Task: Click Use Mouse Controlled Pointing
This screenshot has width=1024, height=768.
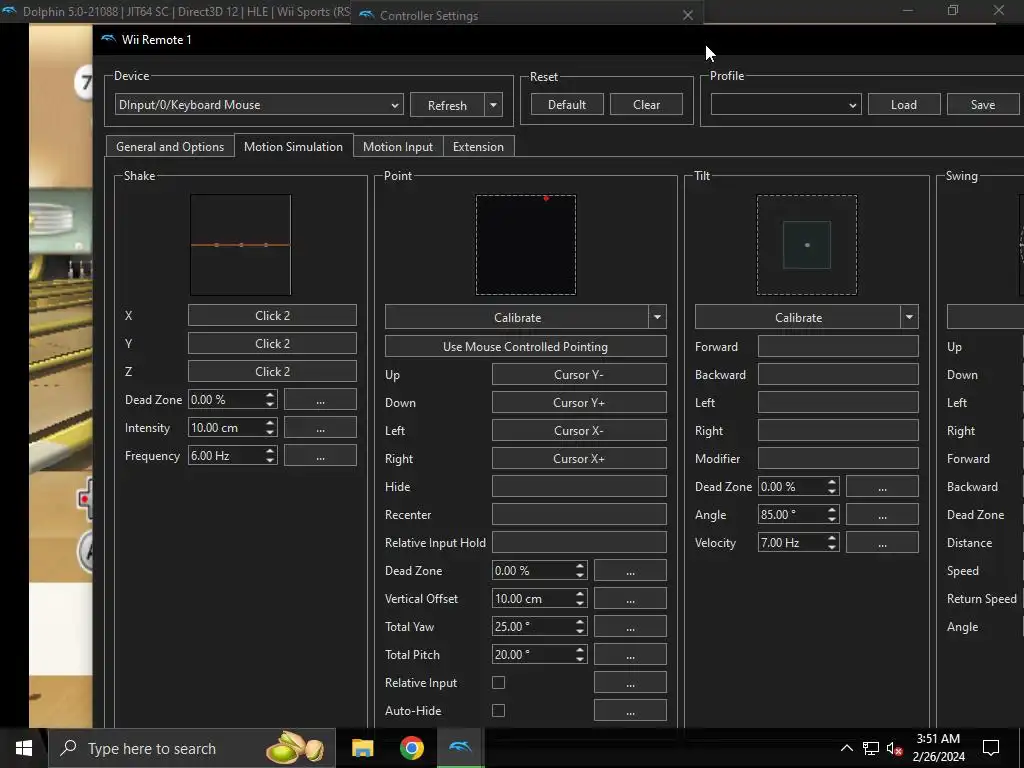Action: point(526,346)
